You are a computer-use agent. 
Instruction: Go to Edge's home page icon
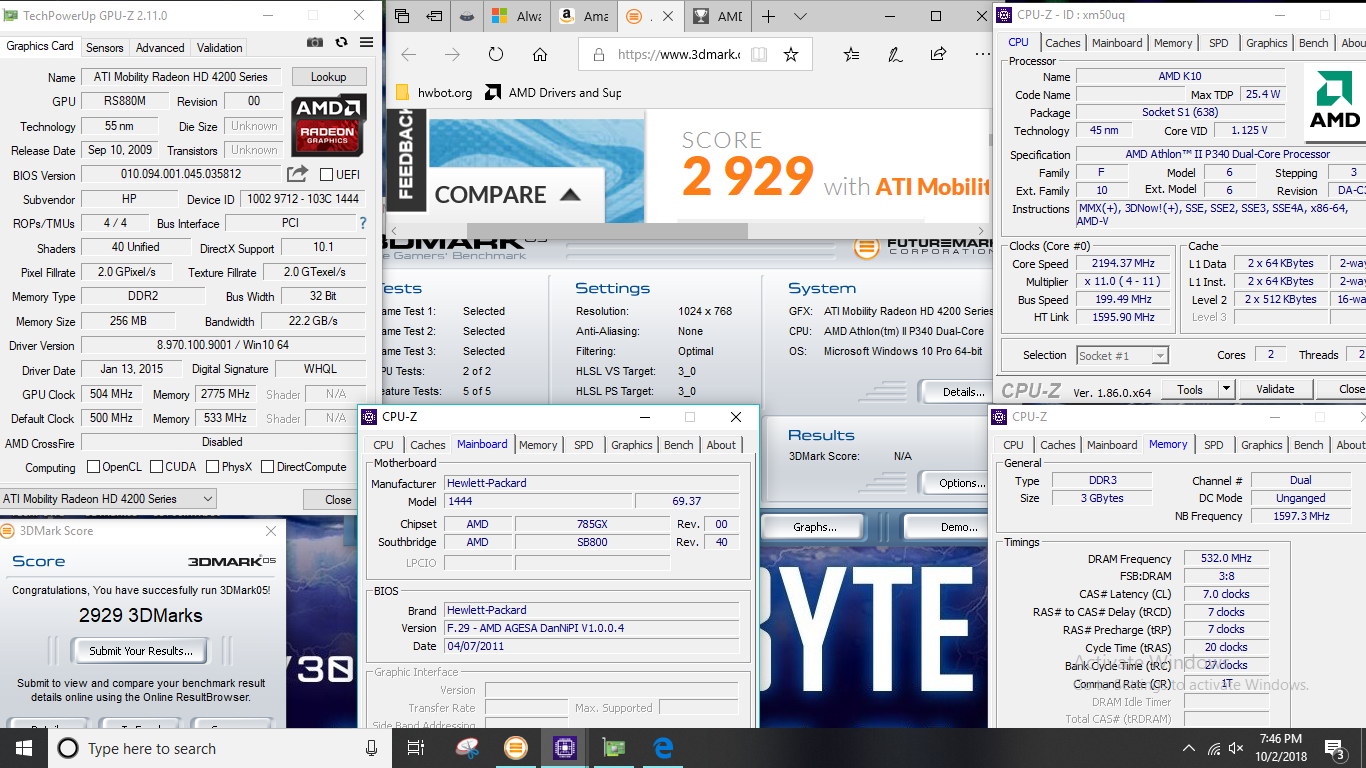coord(540,55)
